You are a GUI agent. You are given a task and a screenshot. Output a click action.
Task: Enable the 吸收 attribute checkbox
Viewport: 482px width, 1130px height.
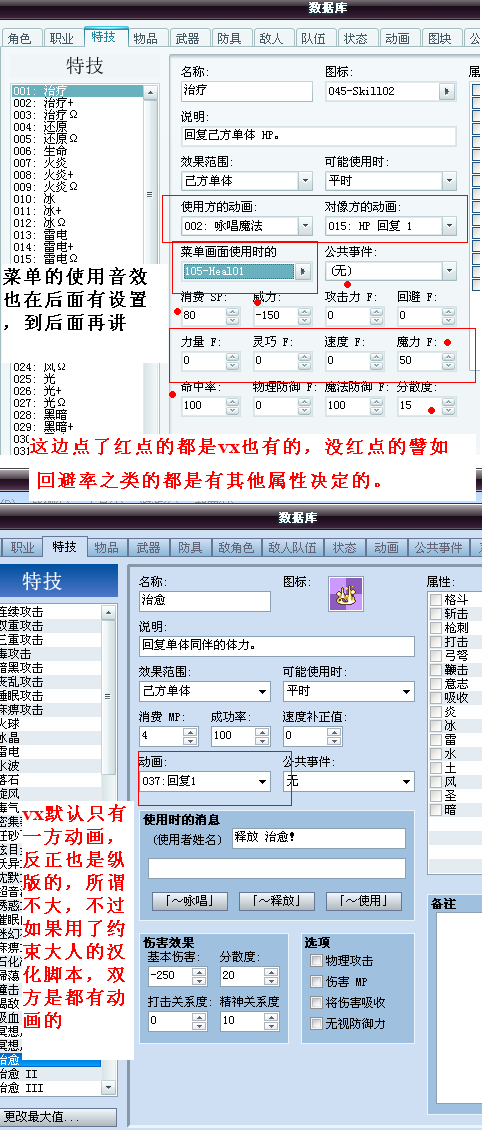(x=435, y=698)
